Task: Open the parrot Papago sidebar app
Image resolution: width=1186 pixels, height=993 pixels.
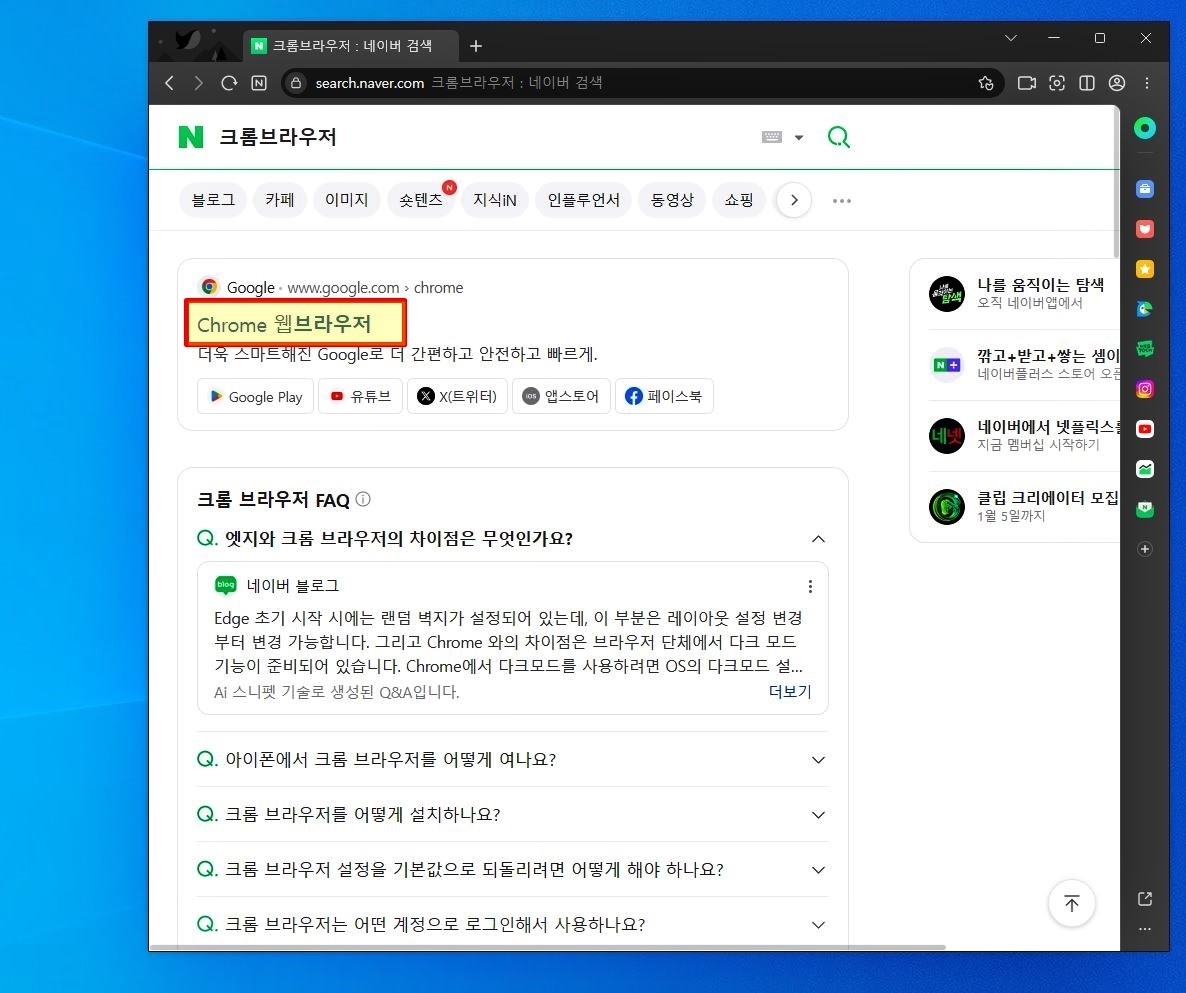Action: coord(1145,309)
